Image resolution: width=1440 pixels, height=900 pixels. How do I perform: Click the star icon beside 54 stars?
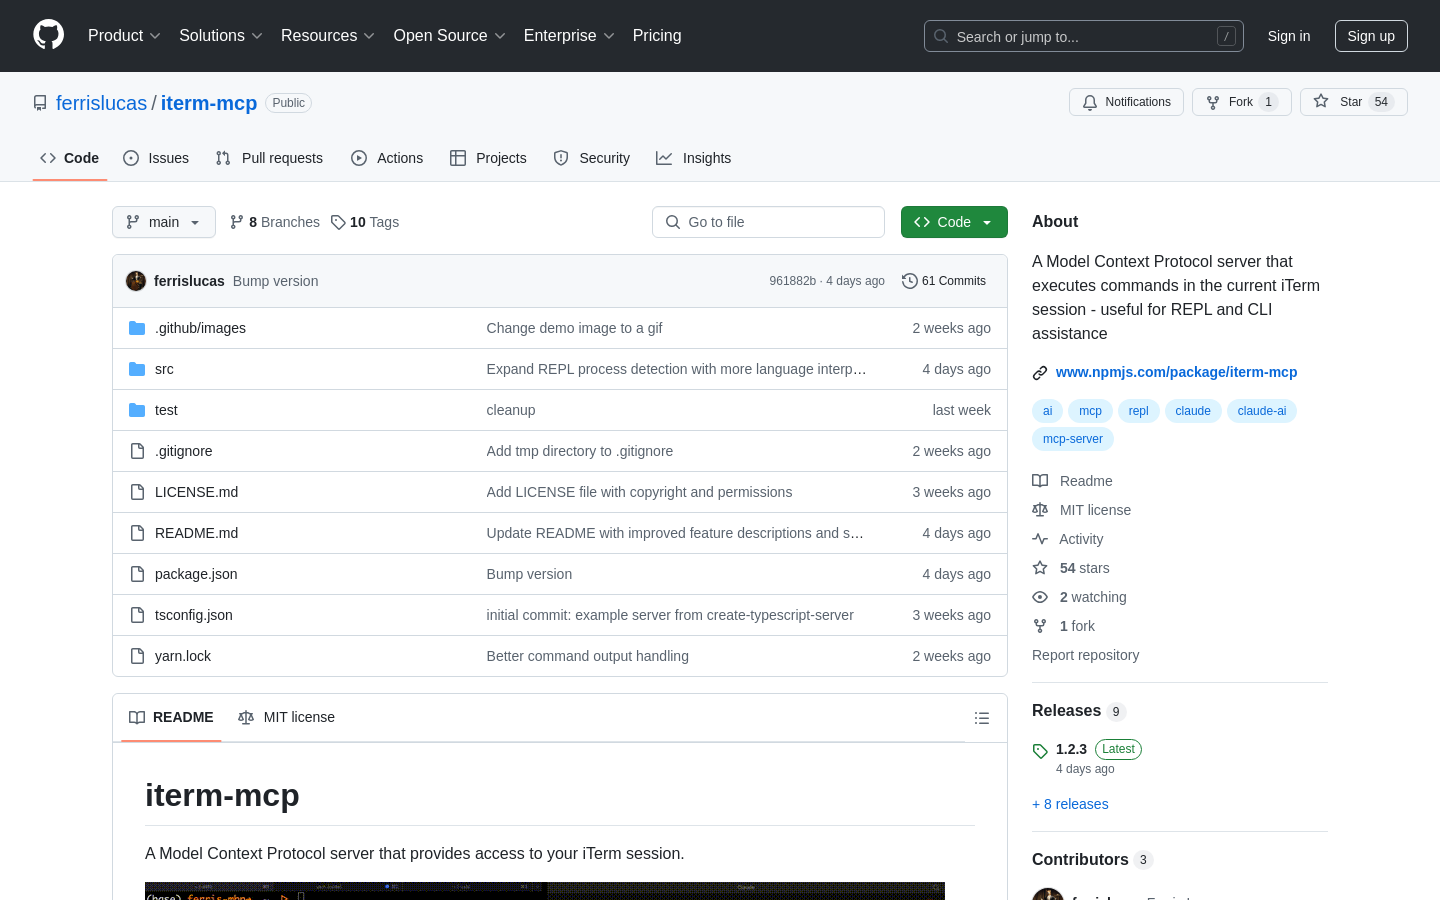pyautogui.click(x=1040, y=568)
